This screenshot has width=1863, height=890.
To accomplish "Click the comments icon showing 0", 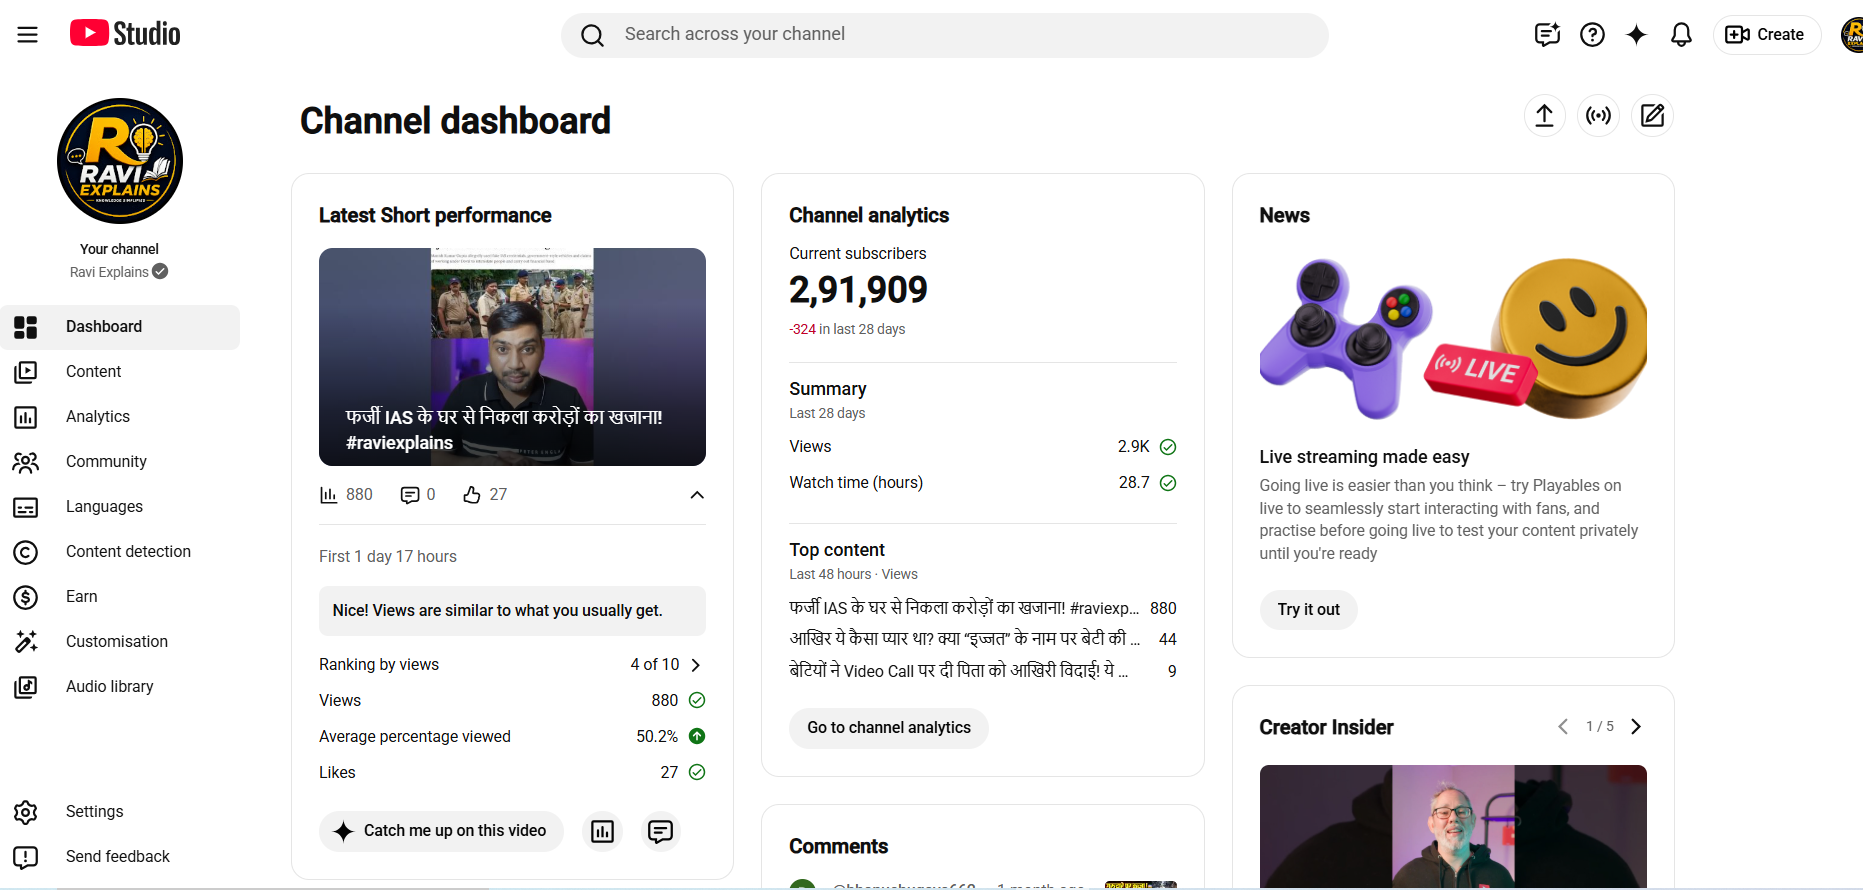I will 409,495.
